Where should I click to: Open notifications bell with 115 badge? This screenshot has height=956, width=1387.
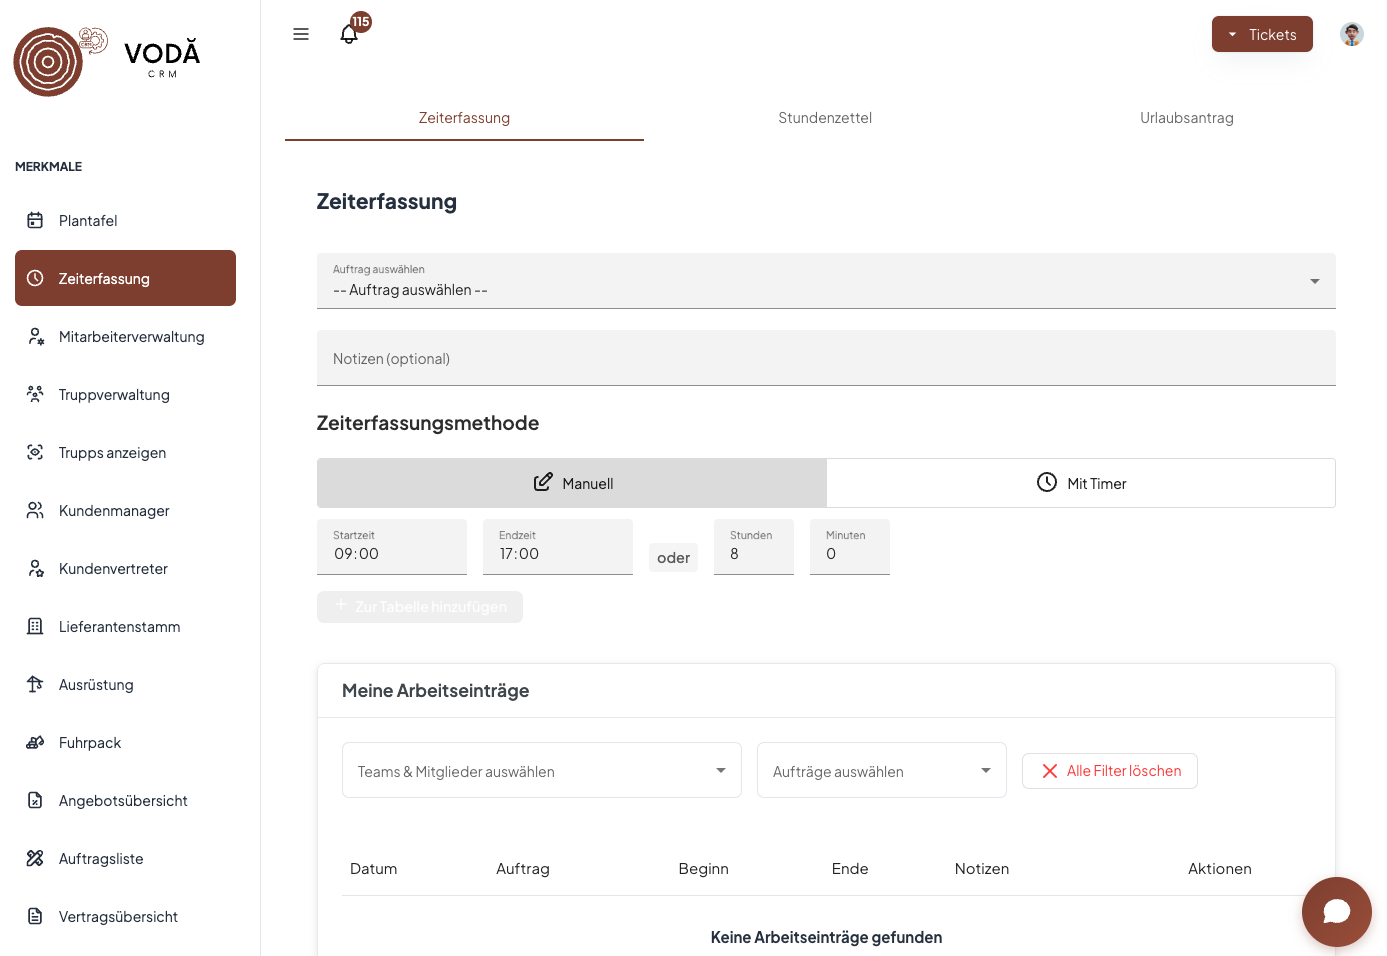349,34
